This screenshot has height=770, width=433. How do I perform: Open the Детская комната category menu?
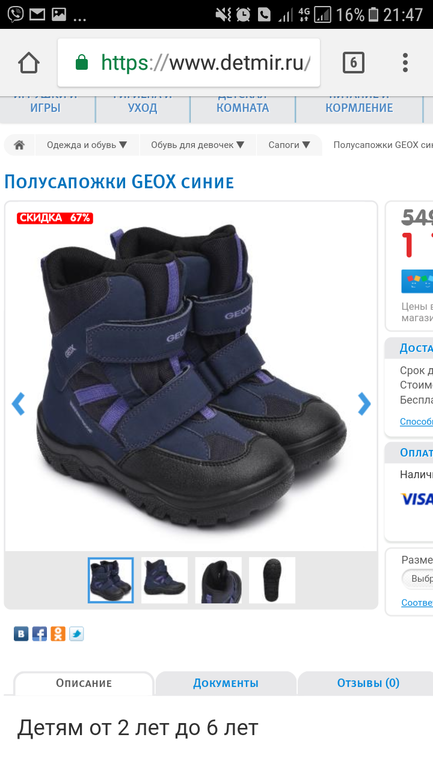[243, 108]
